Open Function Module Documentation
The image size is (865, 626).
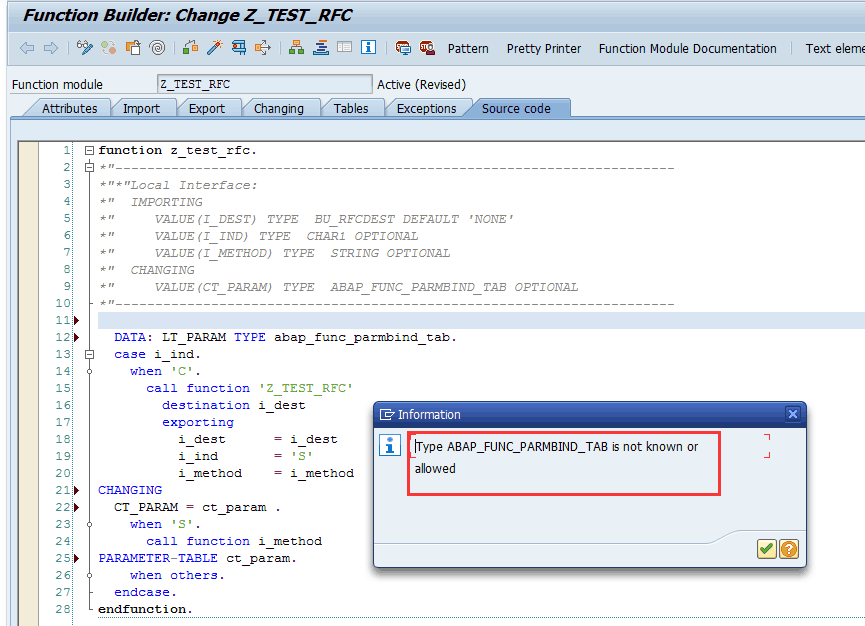click(x=687, y=48)
